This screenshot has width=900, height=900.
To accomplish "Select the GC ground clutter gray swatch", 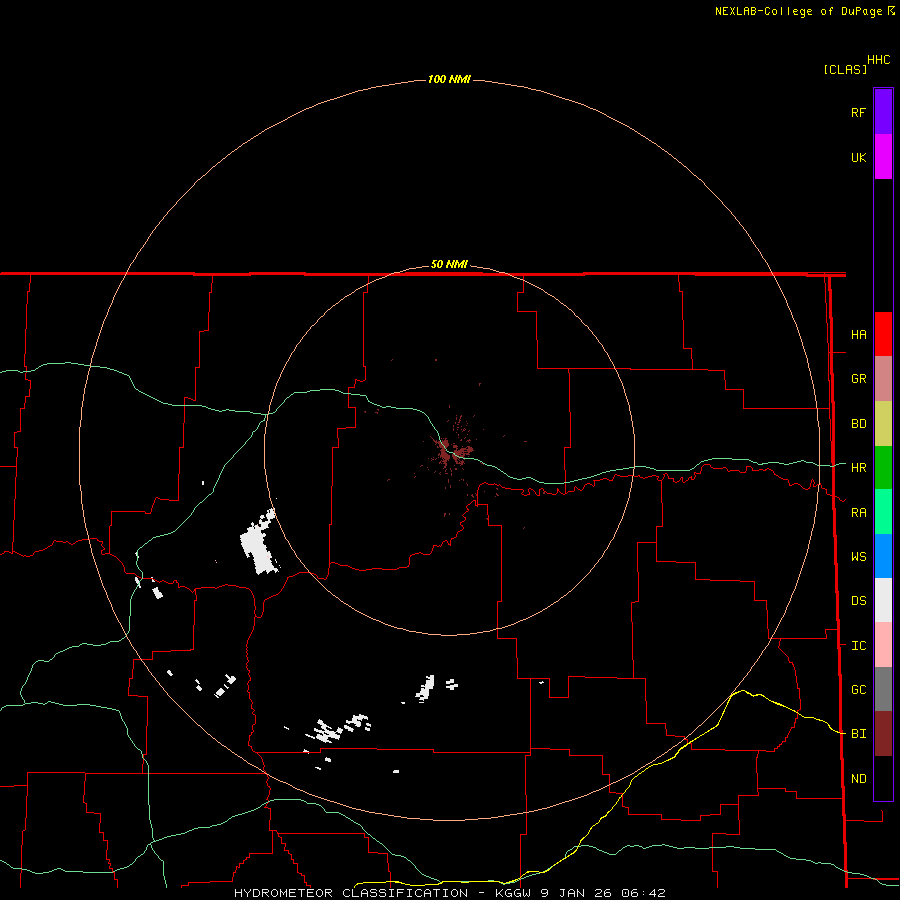I will pyautogui.click(x=883, y=689).
